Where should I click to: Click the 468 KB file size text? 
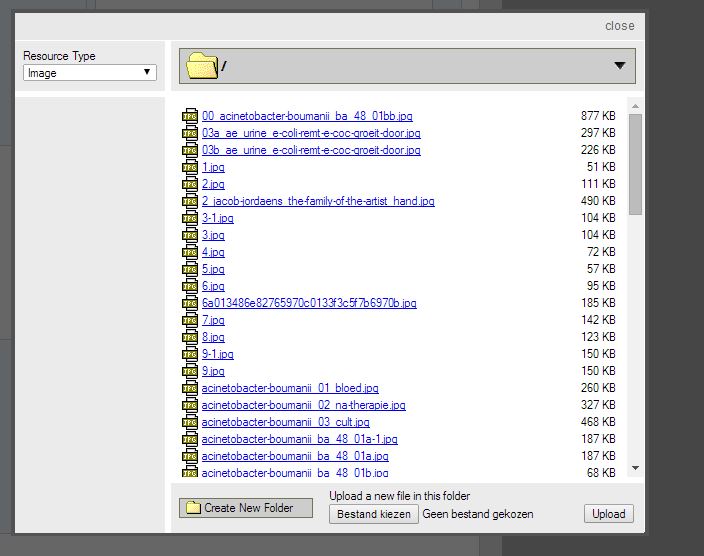(x=598, y=422)
